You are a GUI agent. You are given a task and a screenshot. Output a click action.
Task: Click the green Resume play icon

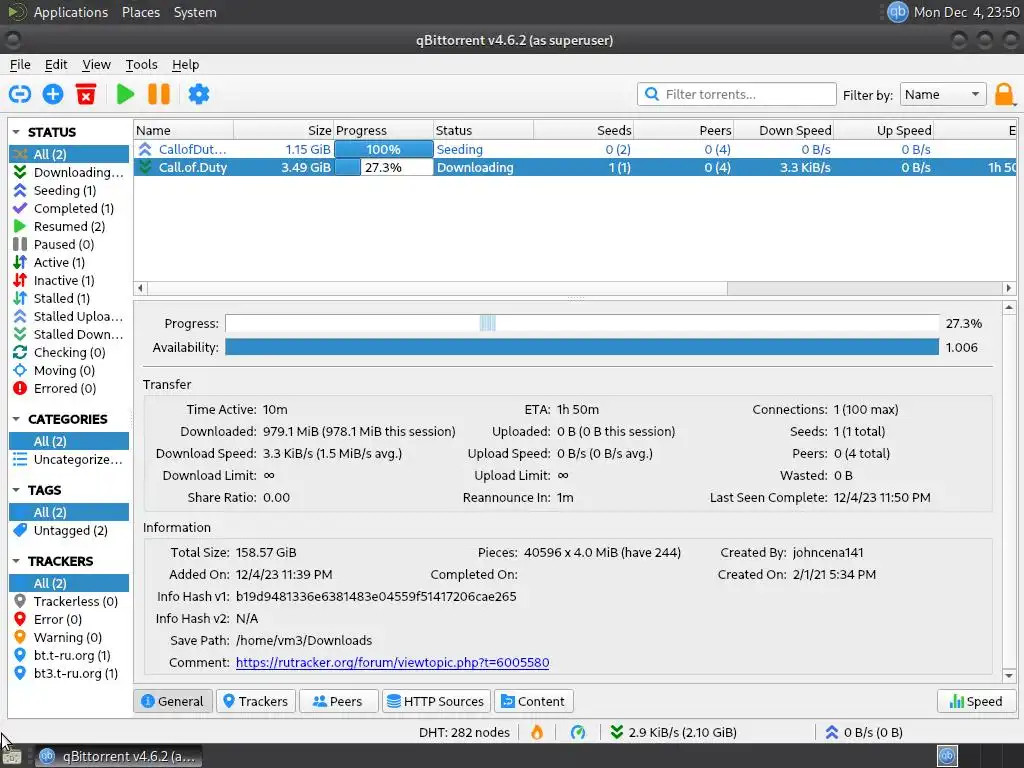pos(125,94)
